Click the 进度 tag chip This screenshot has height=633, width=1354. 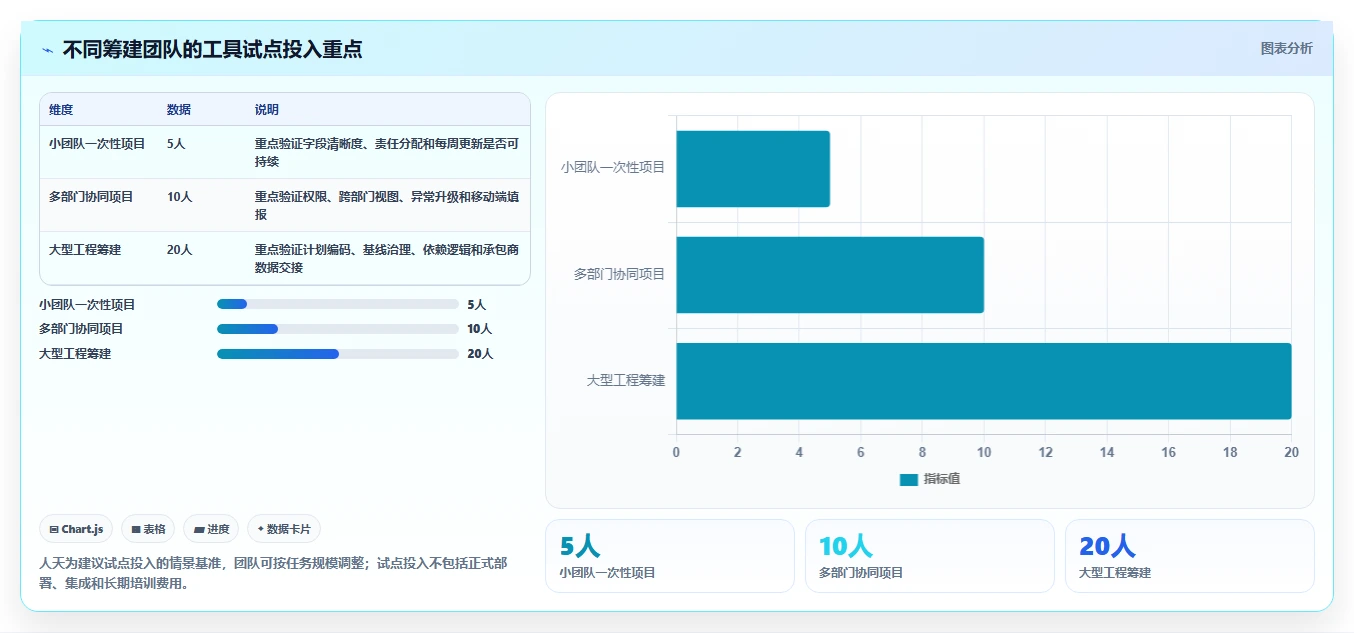[x=211, y=529]
